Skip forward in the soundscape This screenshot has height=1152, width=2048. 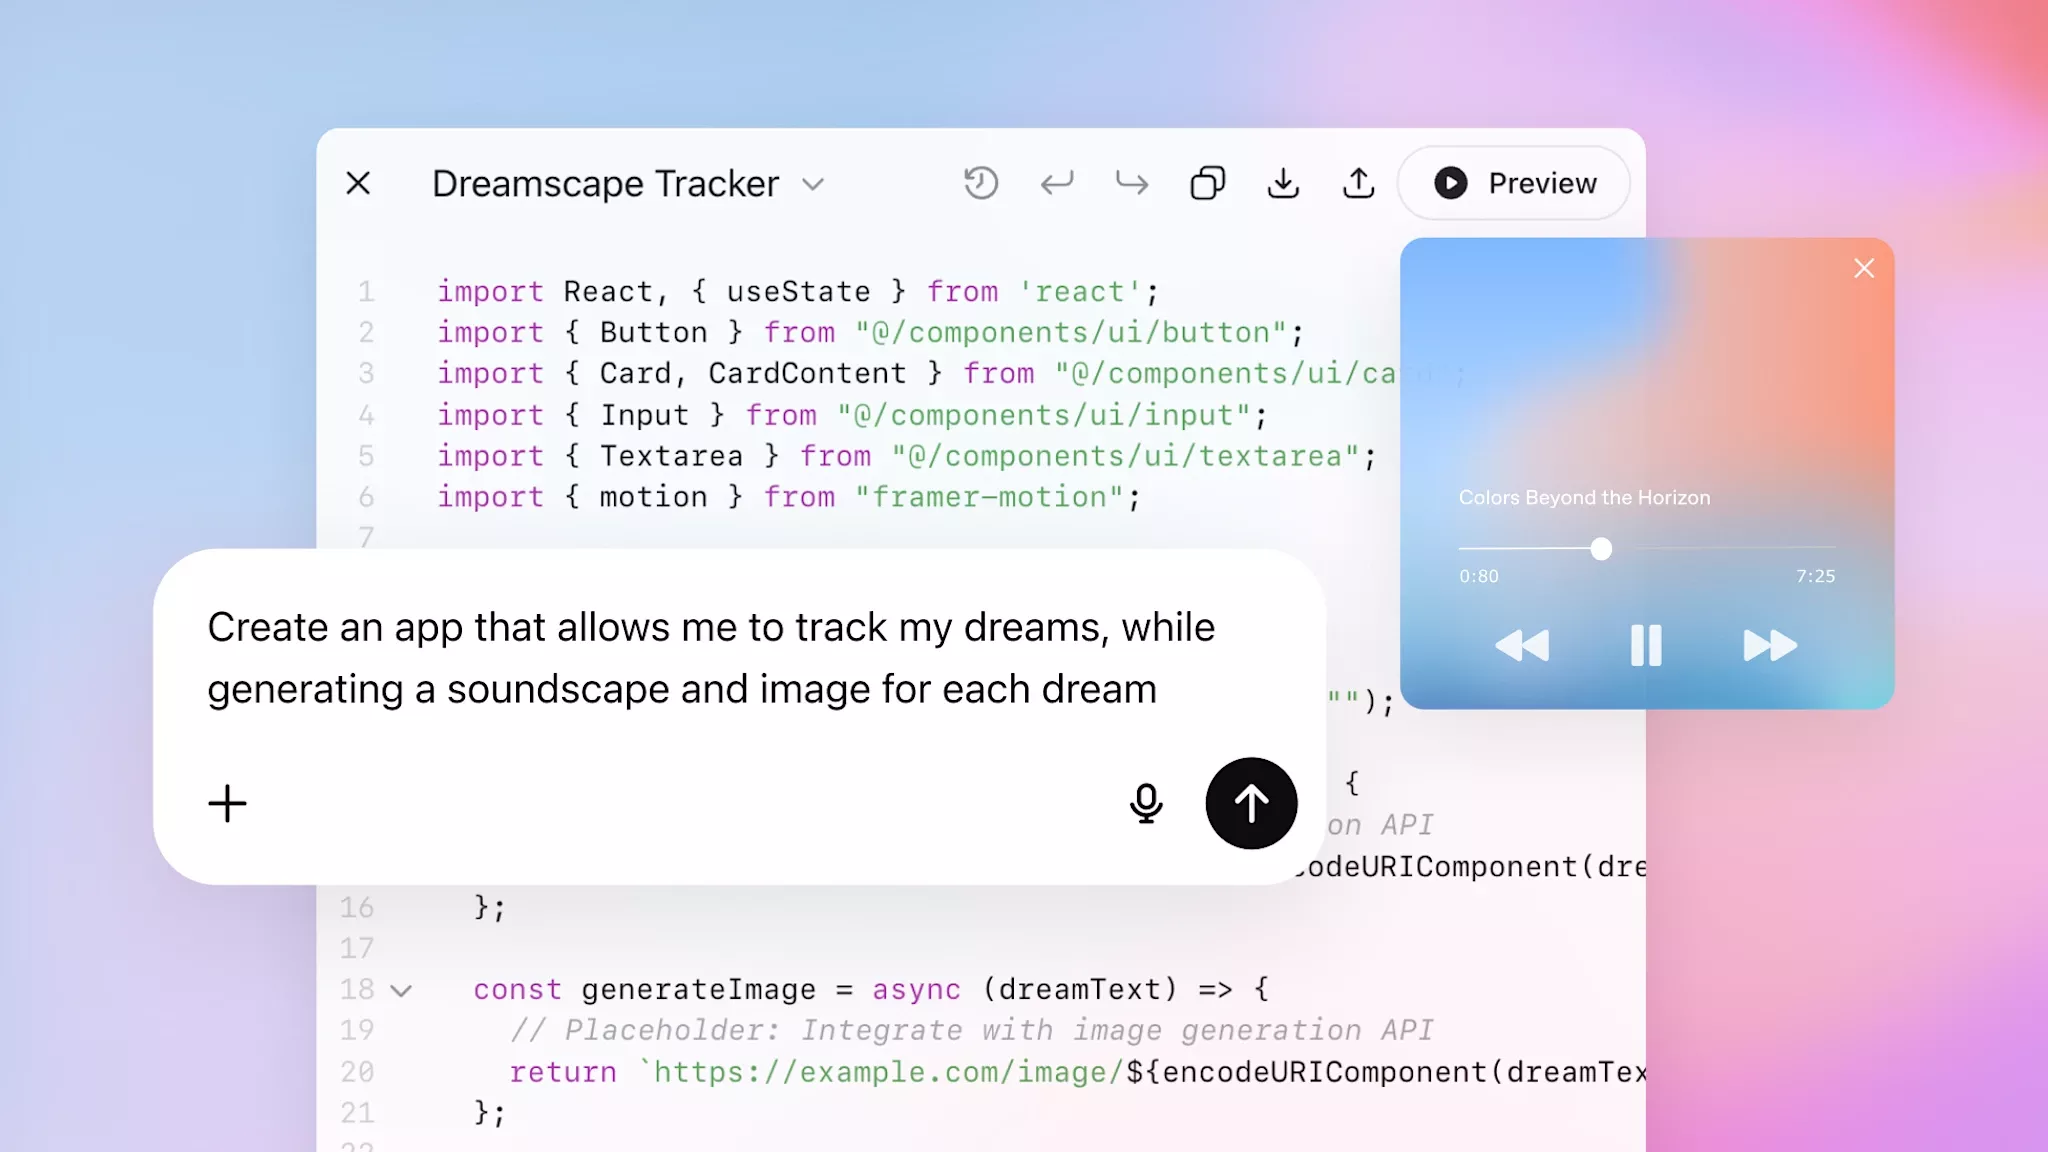coord(1770,645)
